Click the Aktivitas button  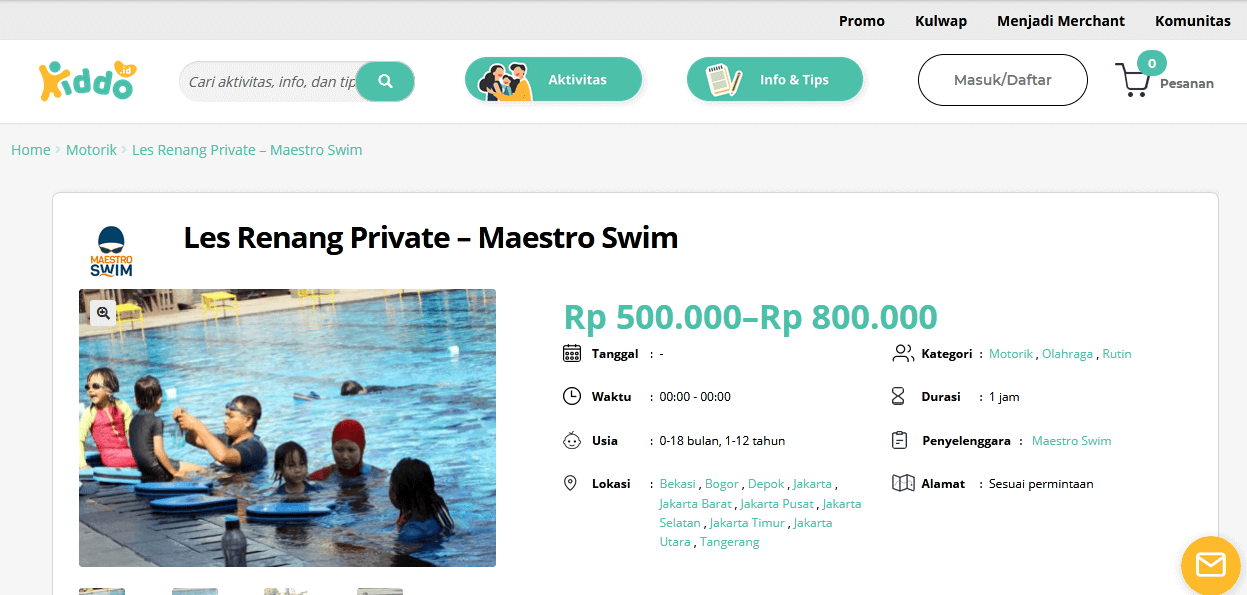[x=553, y=80]
